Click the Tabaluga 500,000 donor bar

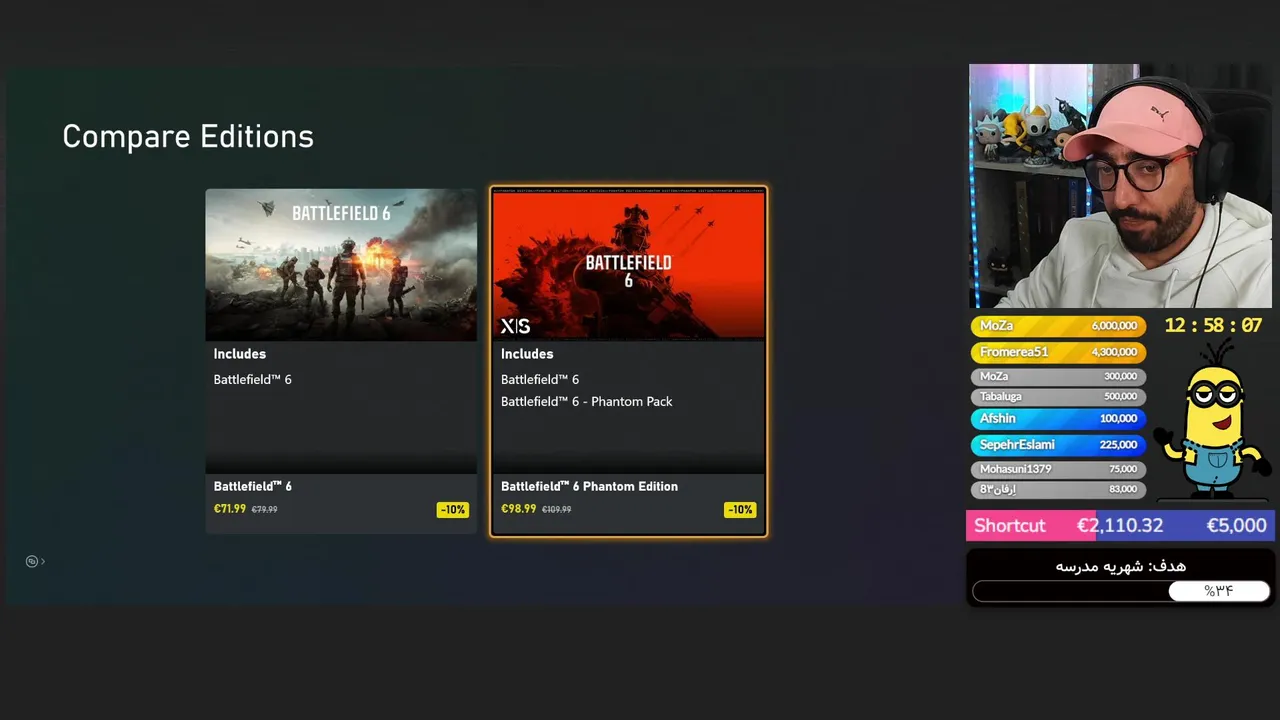[1058, 396]
